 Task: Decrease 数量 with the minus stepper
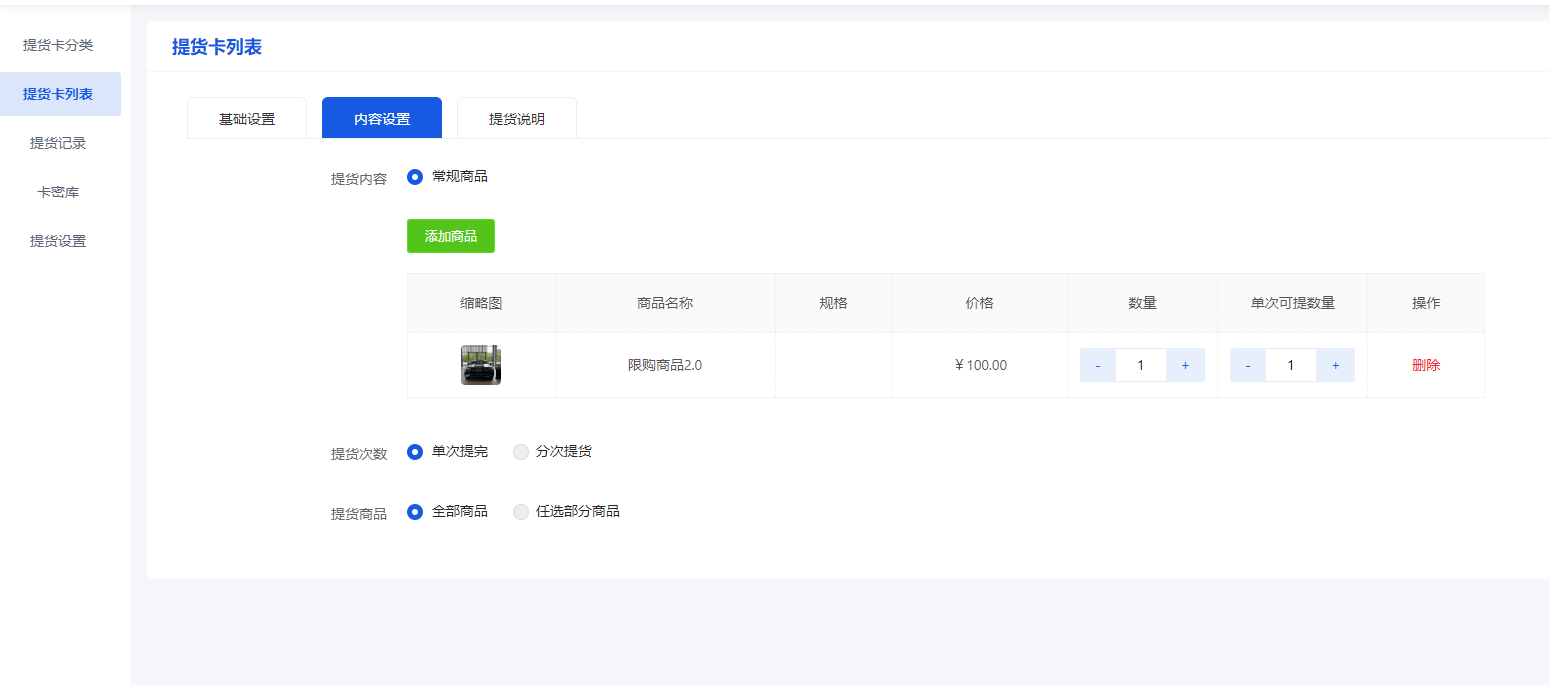(x=1097, y=364)
